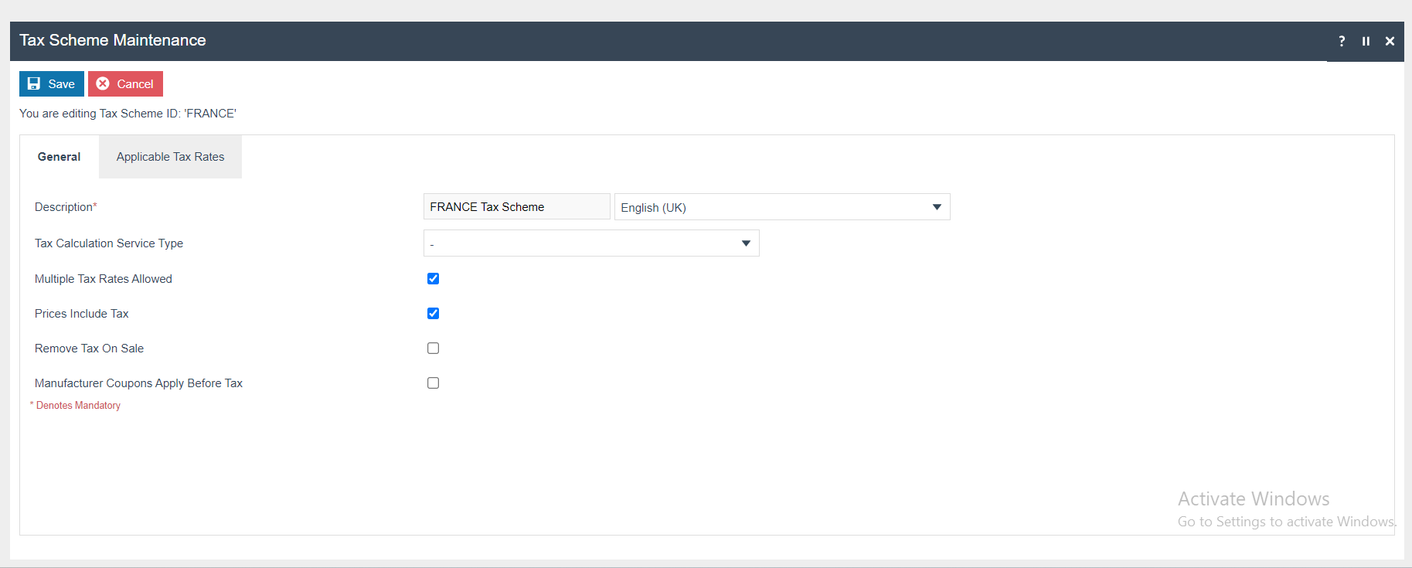Click the red X icon on Cancel
The height and width of the screenshot is (568, 1412).
[102, 84]
